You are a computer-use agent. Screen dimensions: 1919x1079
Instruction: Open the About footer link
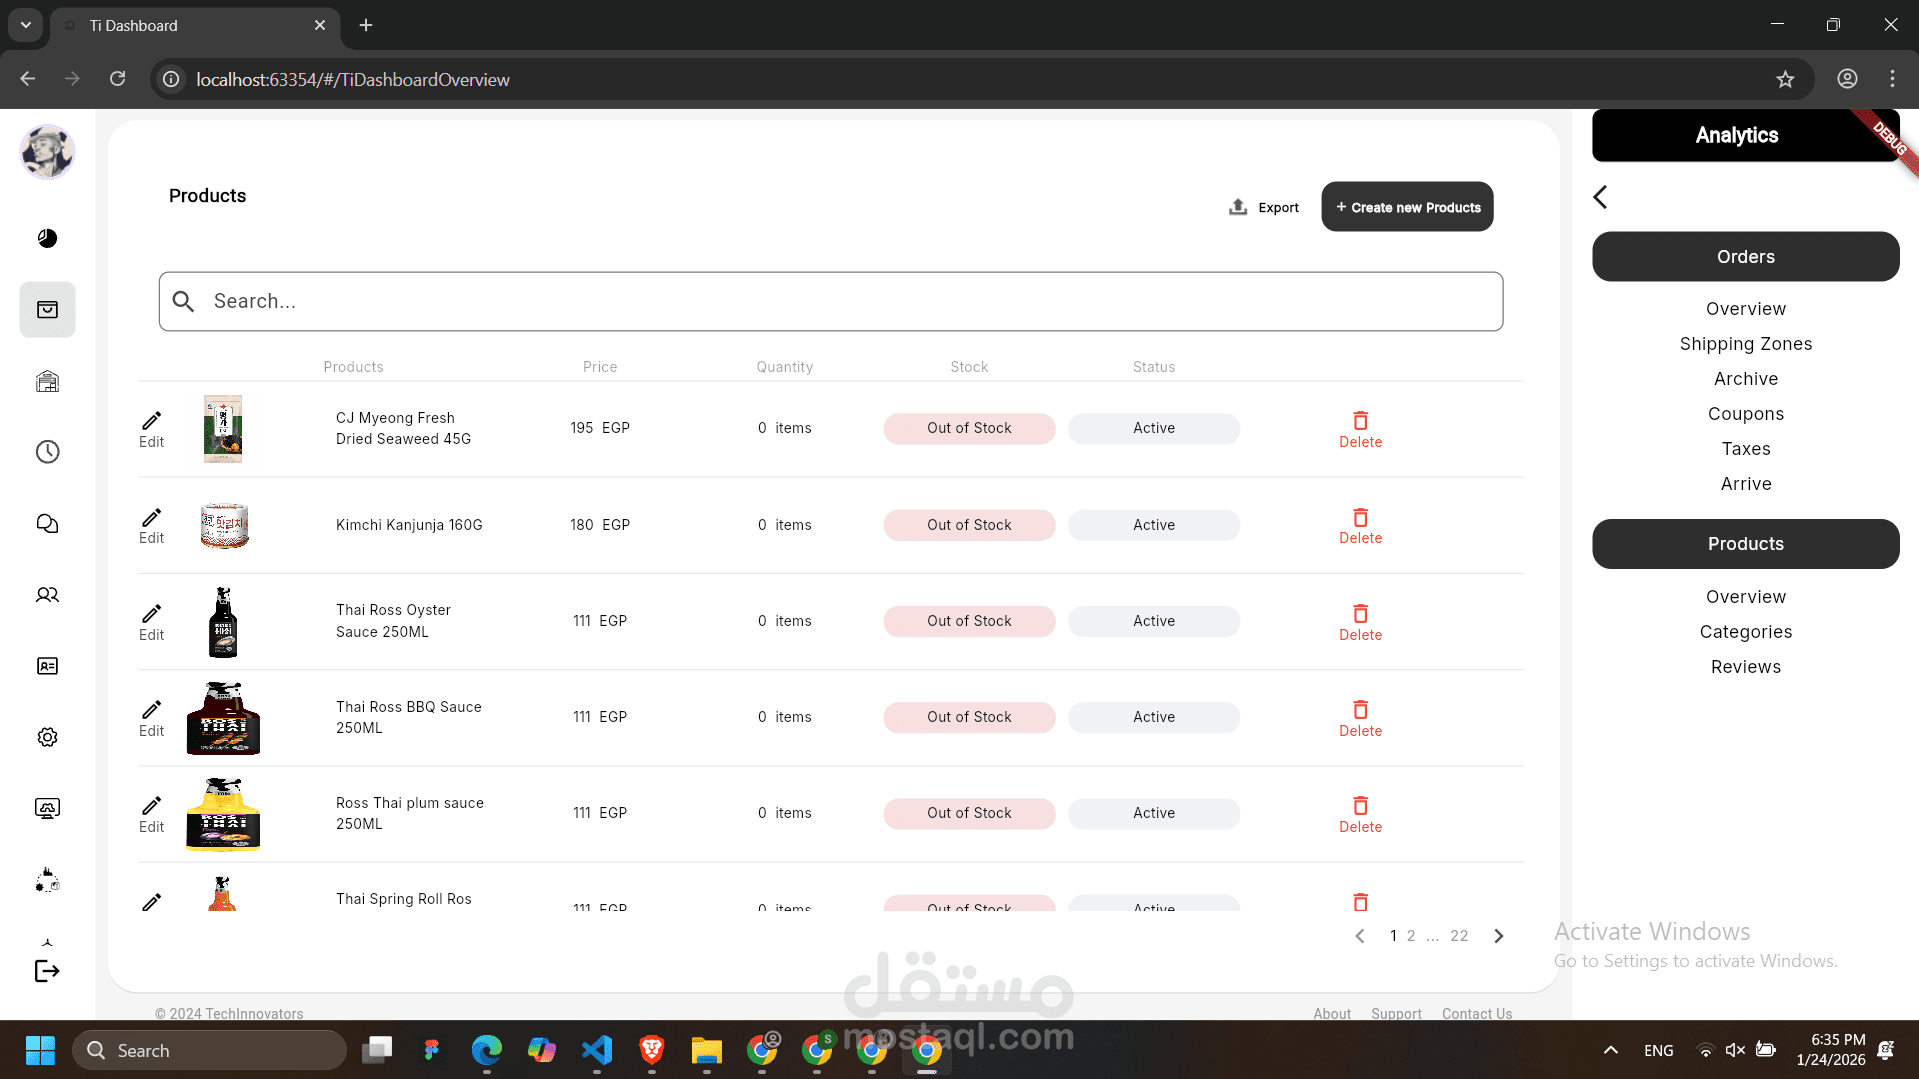[1332, 1013]
